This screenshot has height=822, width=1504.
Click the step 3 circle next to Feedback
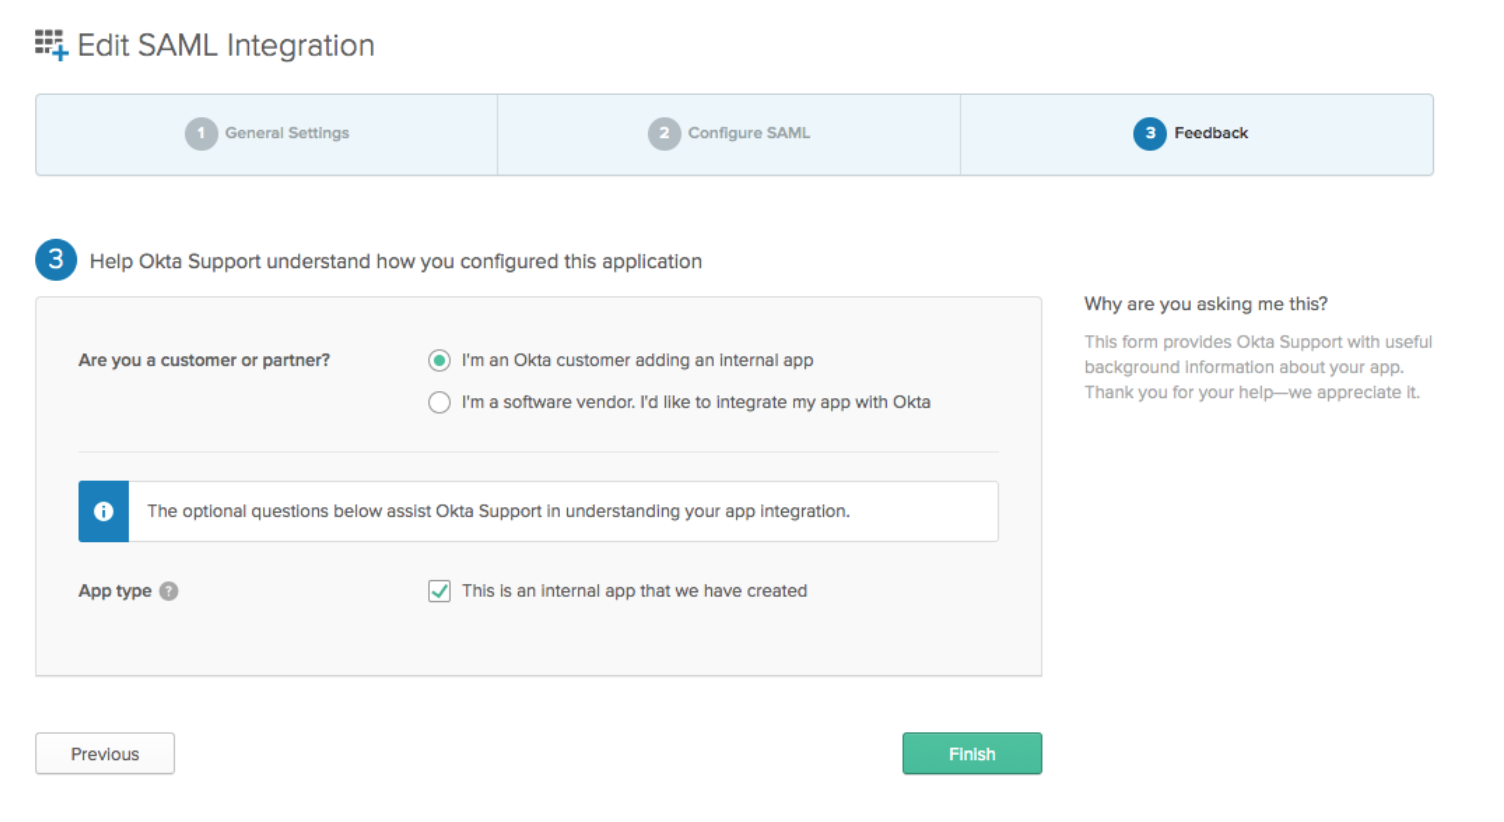[1149, 133]
